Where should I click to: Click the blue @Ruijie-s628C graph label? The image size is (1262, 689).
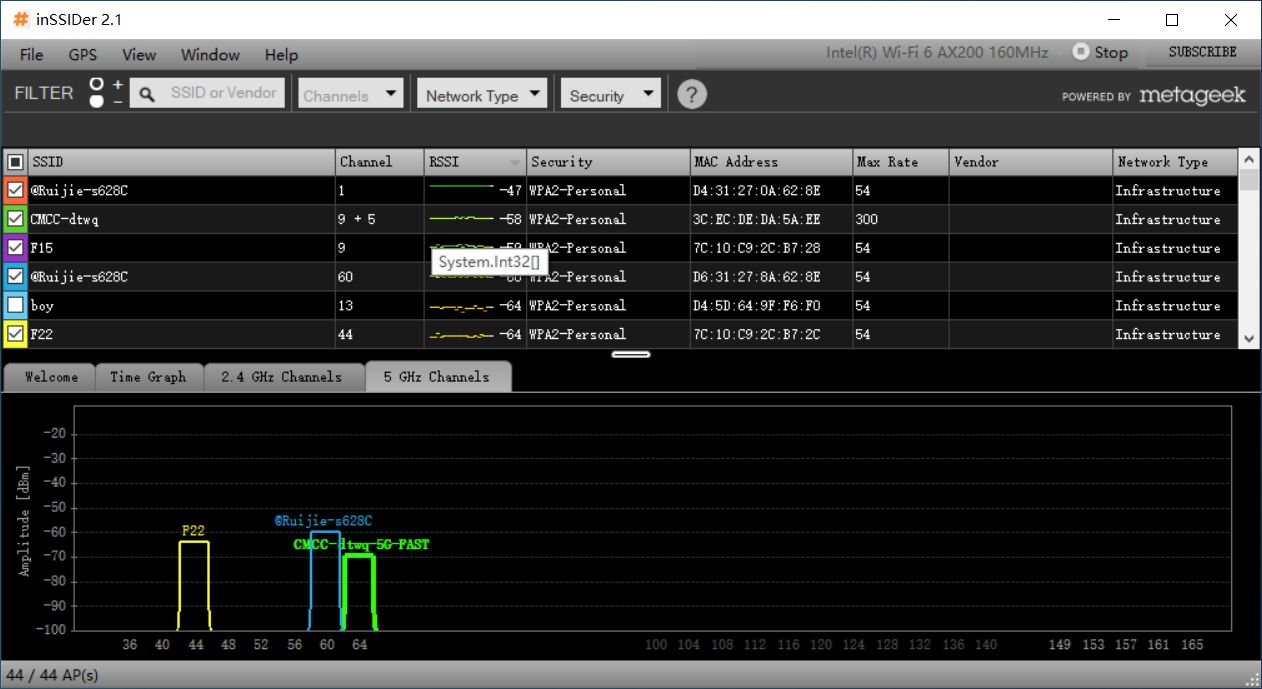[323, 521]
